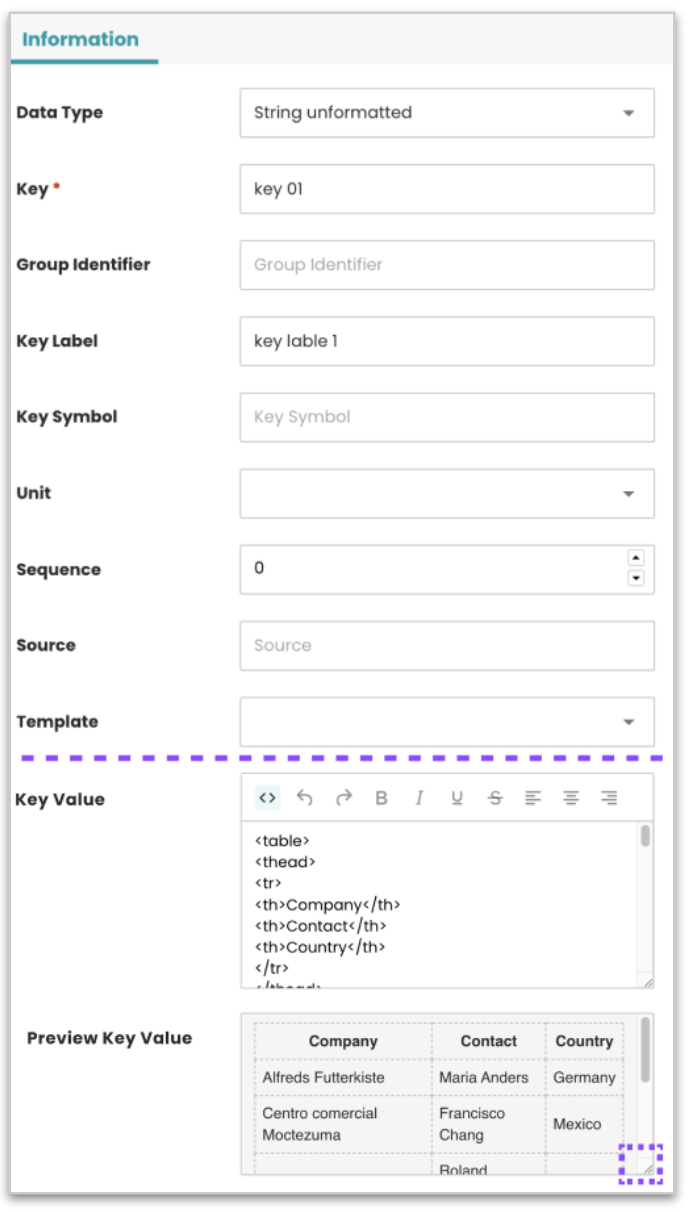Expand the Unit dropdown
The height and width of the screenshot is (1212, 690).
(447, 493)
